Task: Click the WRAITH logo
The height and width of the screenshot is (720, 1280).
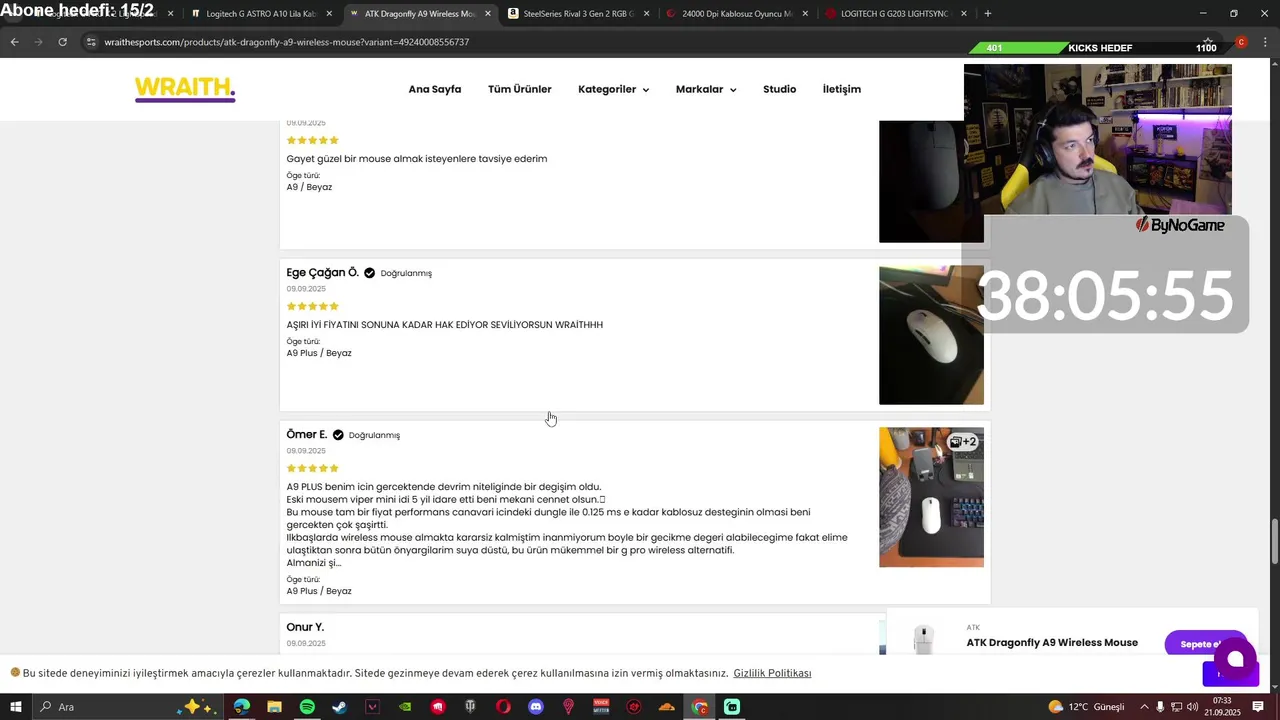Action: (x=185, y=89)
